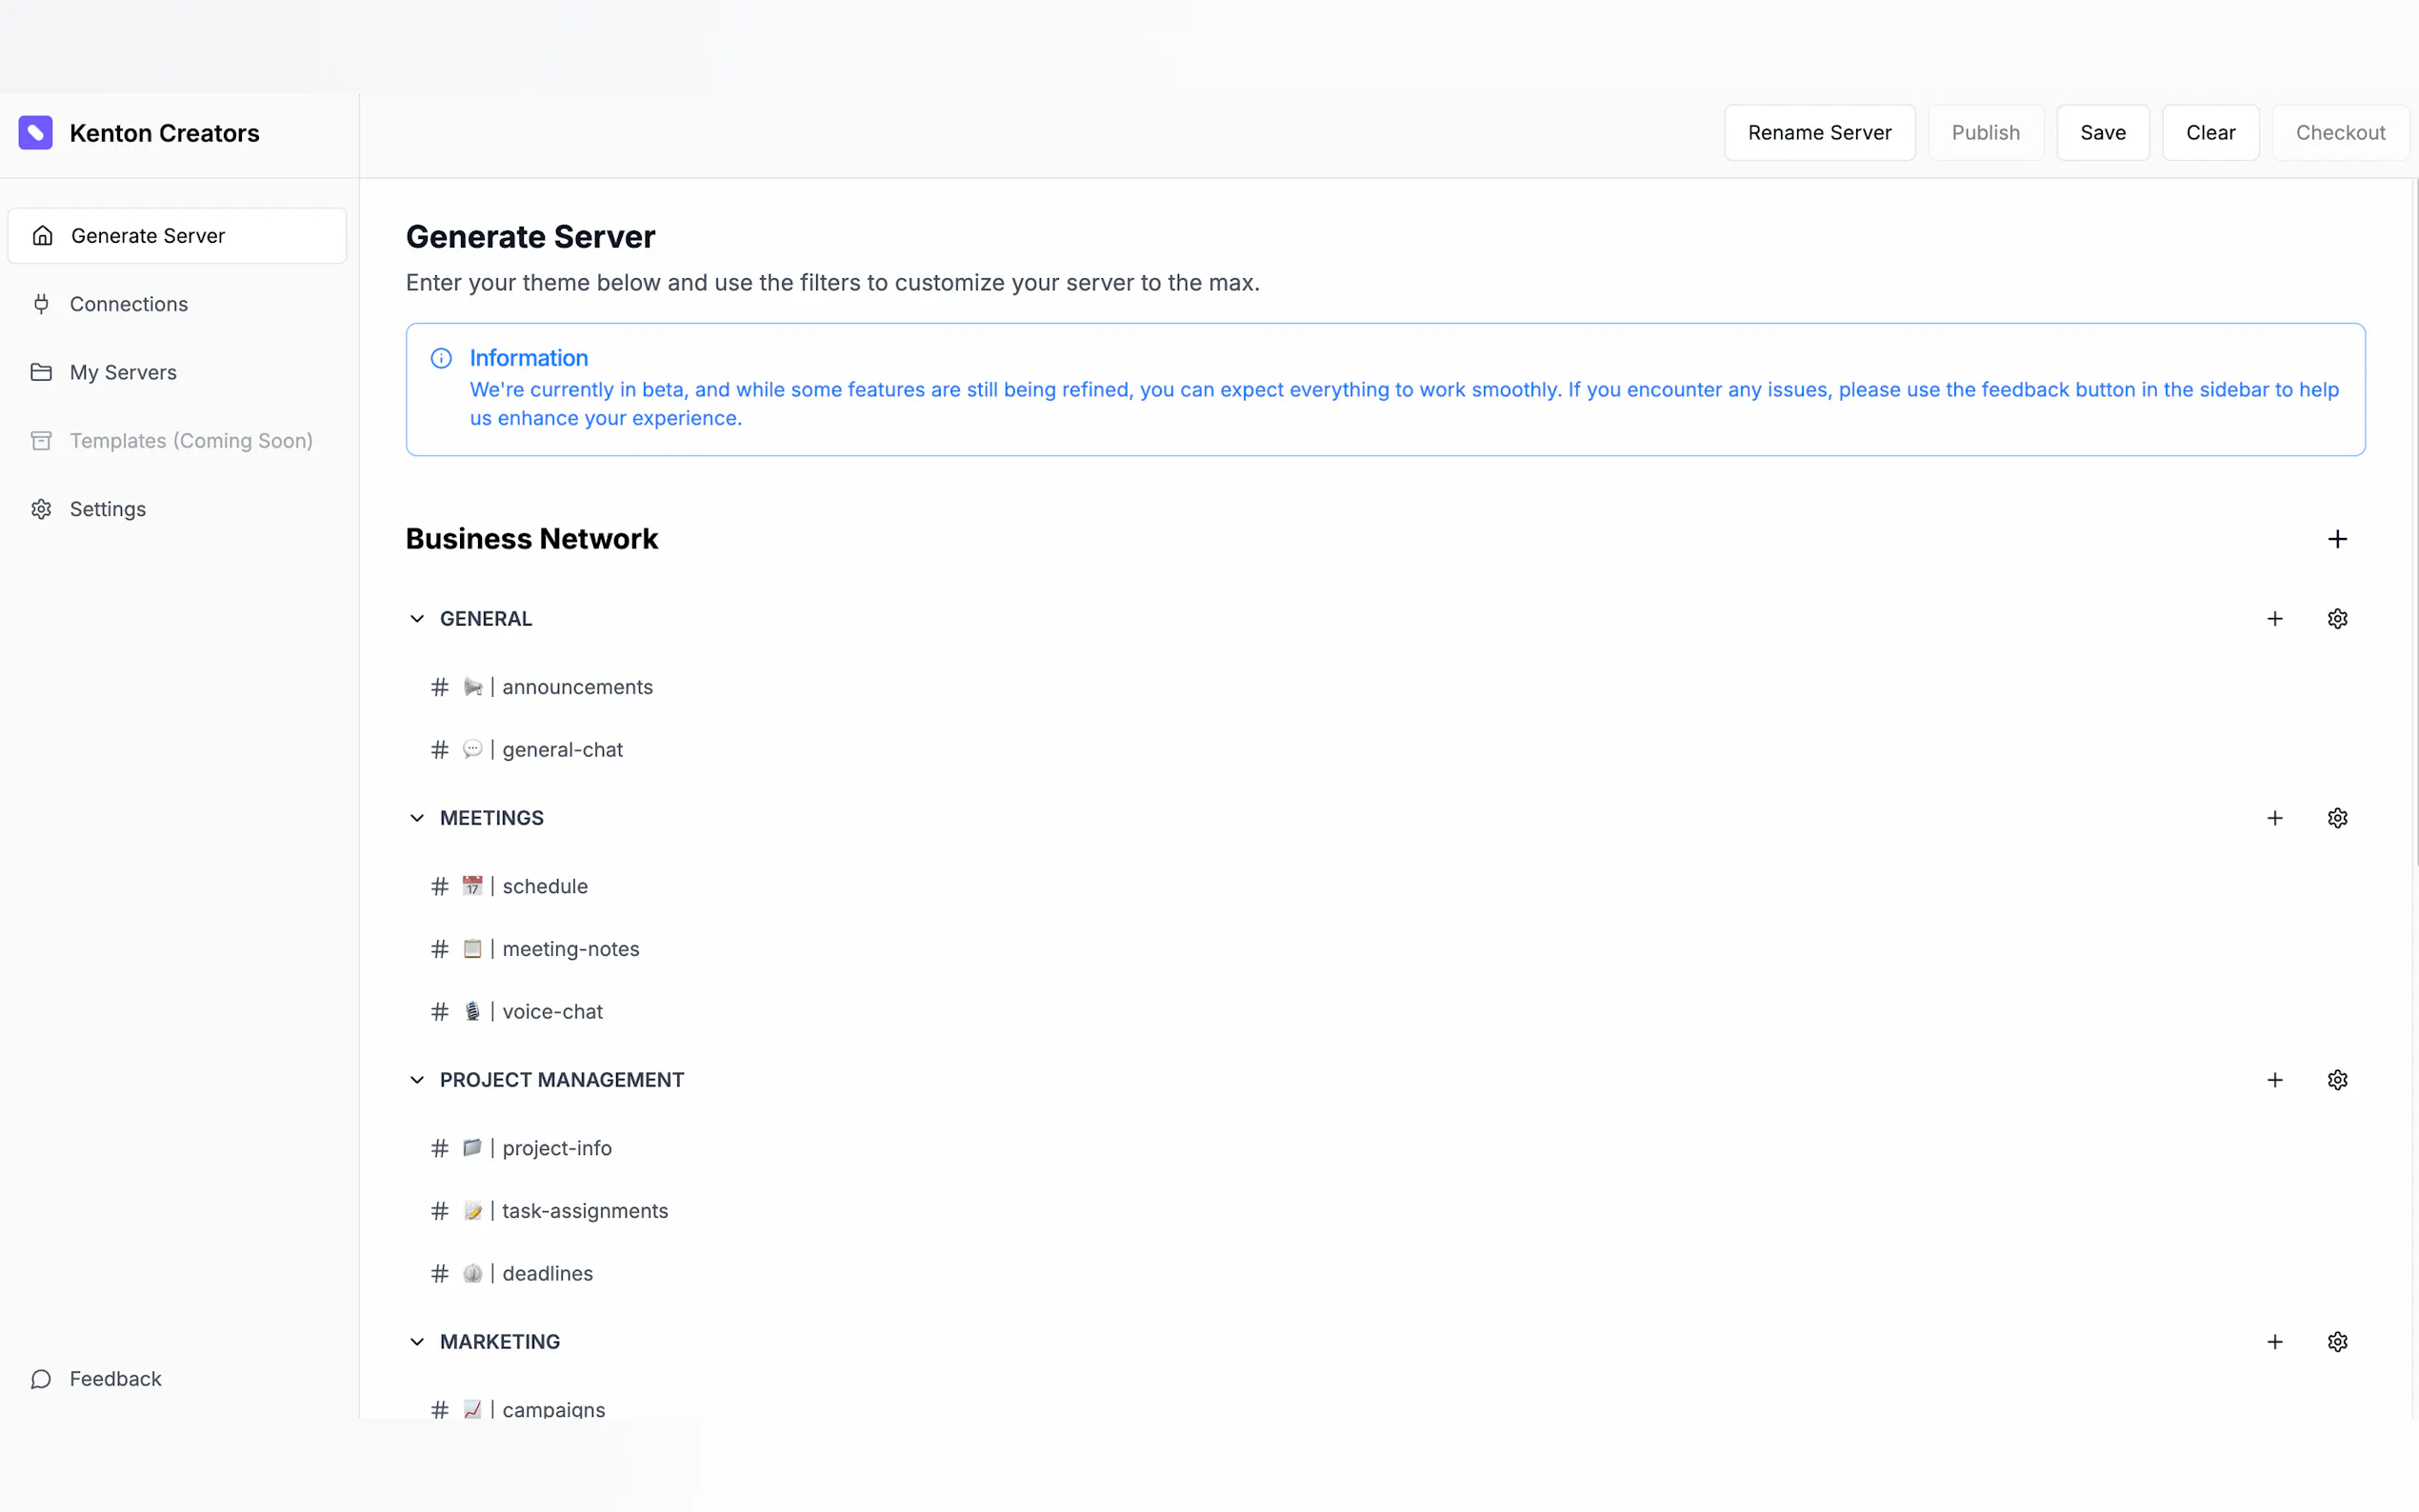The height and width of the screenshot is (1512, 2419).
Task: Add a channel to MEETINGS category
Action: [x=2274, y=818]
